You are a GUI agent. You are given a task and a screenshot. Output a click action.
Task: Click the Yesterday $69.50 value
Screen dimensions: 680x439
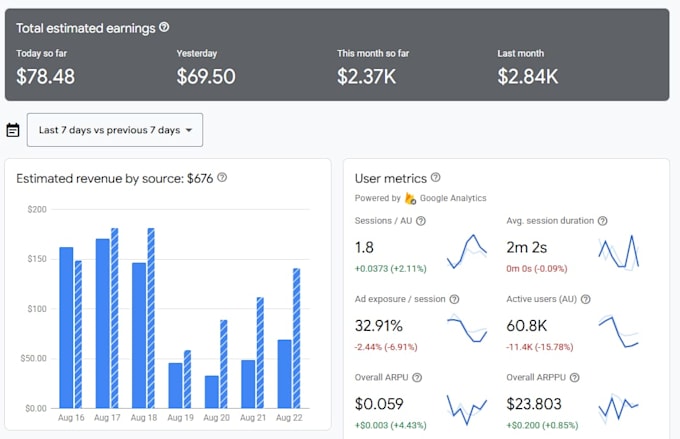coord(206,77)
